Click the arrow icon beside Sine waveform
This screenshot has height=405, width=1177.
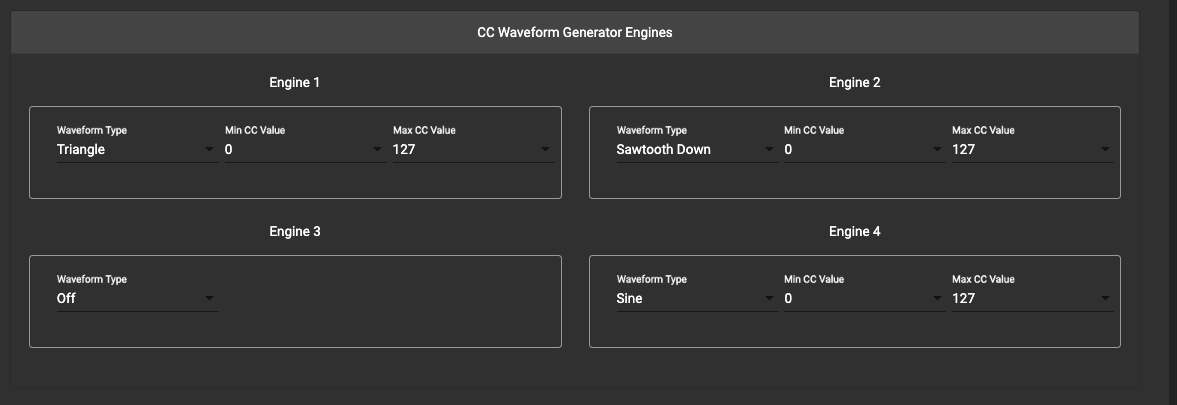click(769, 299)
